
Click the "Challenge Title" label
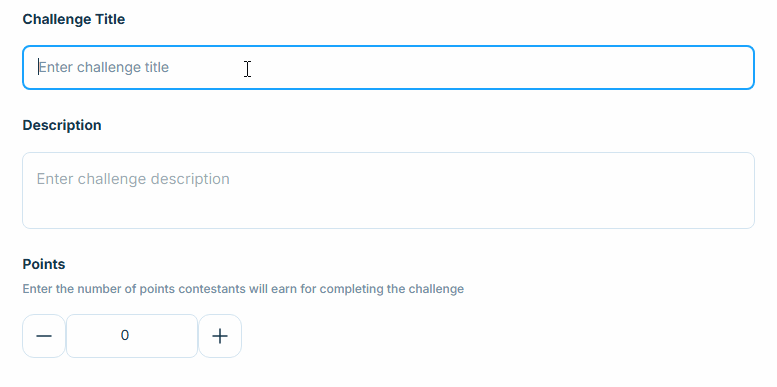tap(74, 19)
